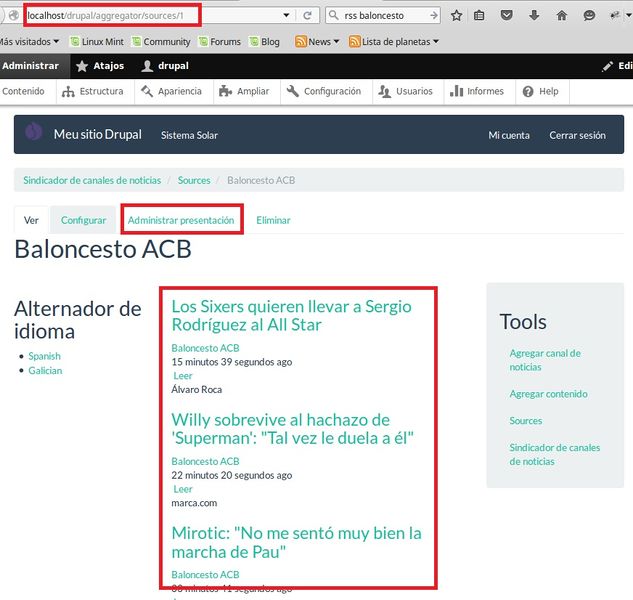Open the Eliminar tab
The height and width of the screenshot is (600, 633).
pos(273,220)
